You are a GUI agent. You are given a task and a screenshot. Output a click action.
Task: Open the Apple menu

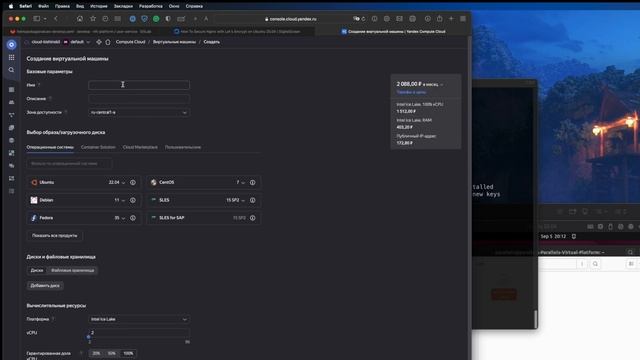(11, 6)
